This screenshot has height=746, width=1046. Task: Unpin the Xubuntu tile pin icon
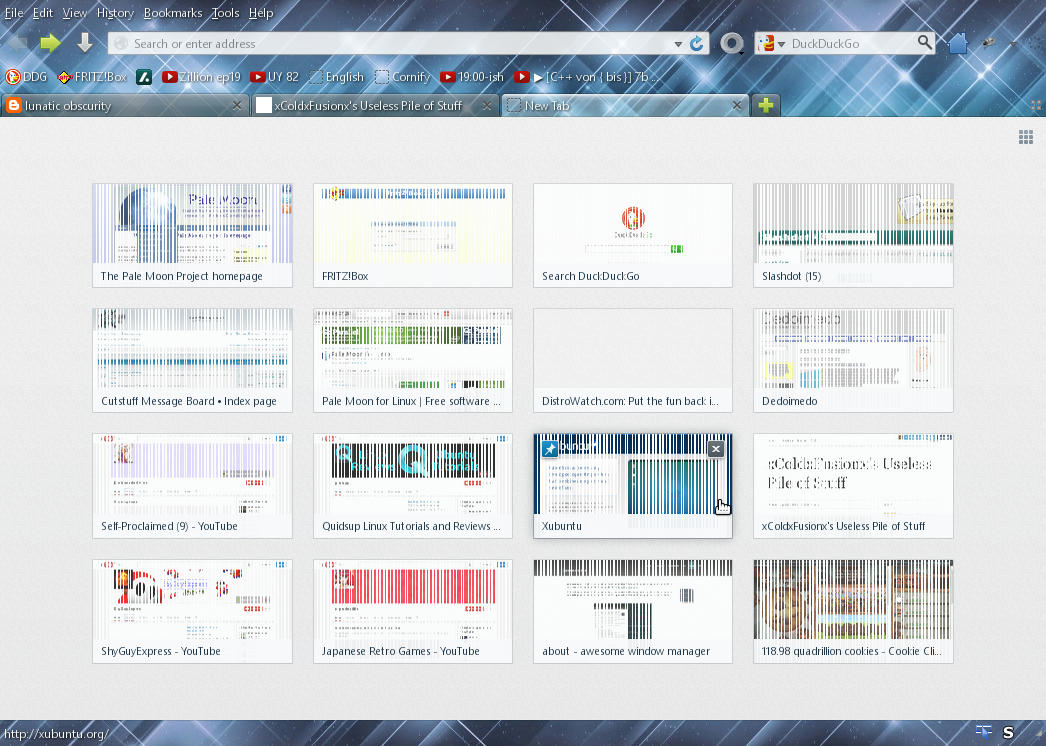coord(550,449)
